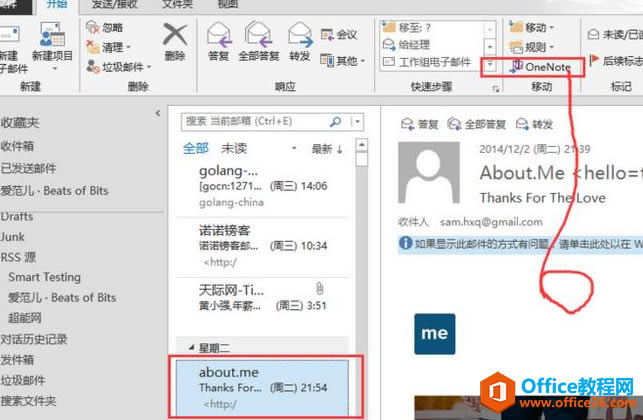
Task: Open the Move (移动) dropdown
Action: pos(531,27)
